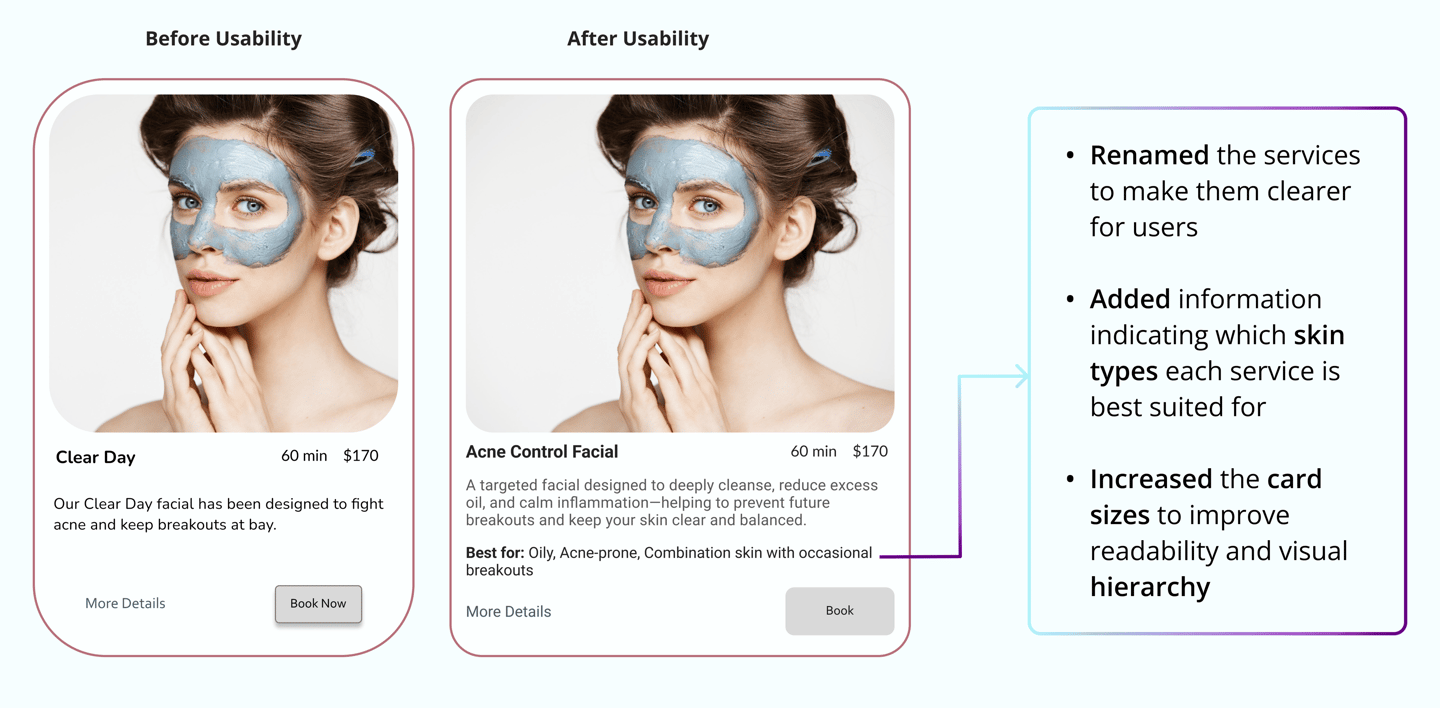Screen dimensions: 1440x708
Task: Click the Best for skin types line
Action: click(669, 561)
